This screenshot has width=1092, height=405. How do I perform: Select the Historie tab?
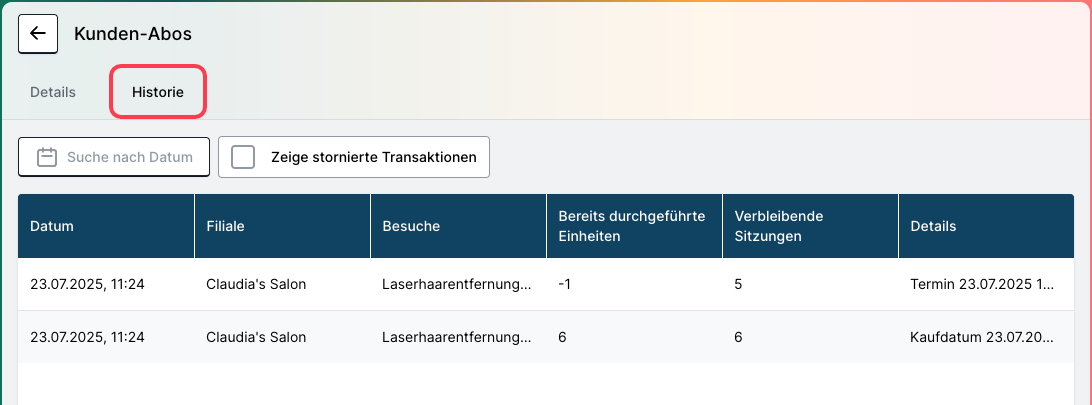158,92
